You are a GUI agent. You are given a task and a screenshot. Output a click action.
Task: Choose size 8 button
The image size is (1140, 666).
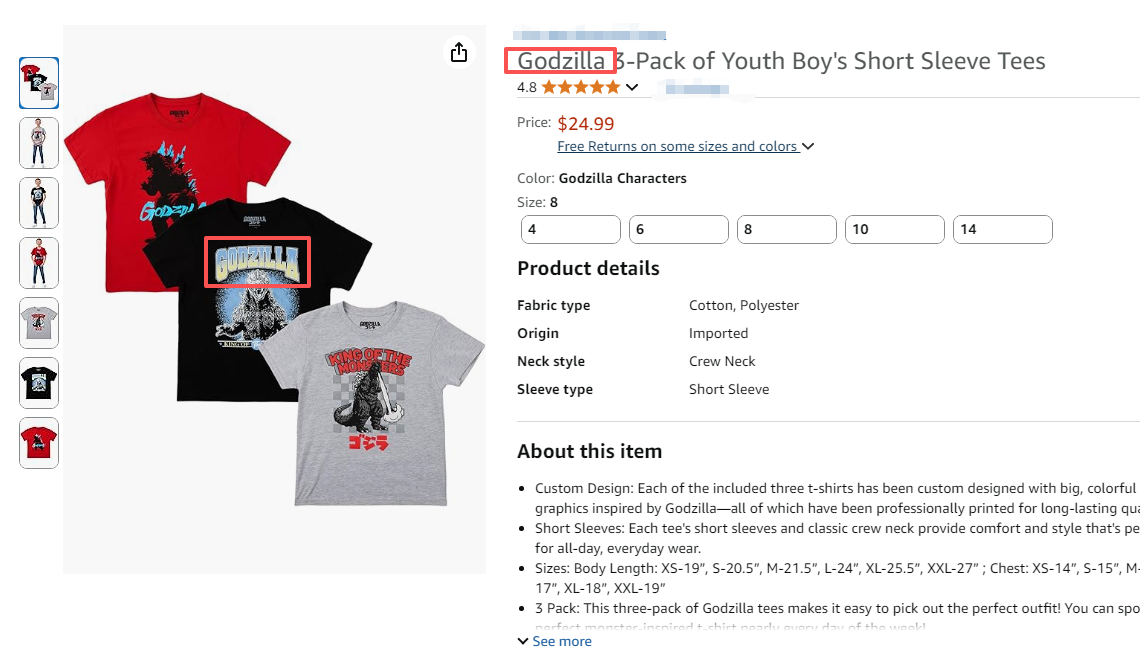click(x=787, y=229)
